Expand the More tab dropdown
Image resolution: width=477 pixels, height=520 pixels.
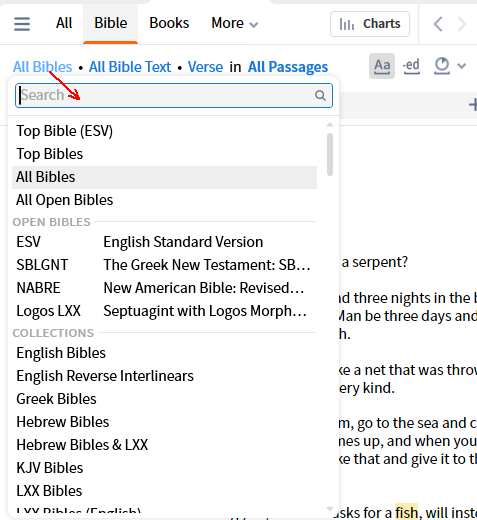click(235, 23)
